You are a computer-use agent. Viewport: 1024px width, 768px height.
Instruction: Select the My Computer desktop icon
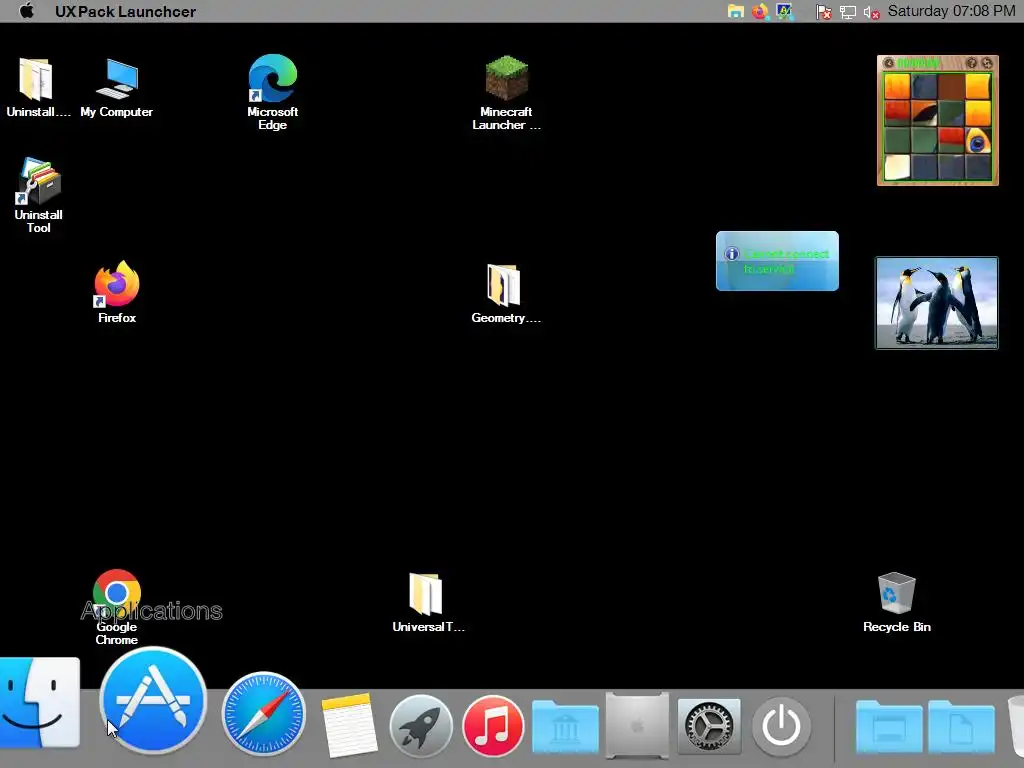click(x=117, y=88)
